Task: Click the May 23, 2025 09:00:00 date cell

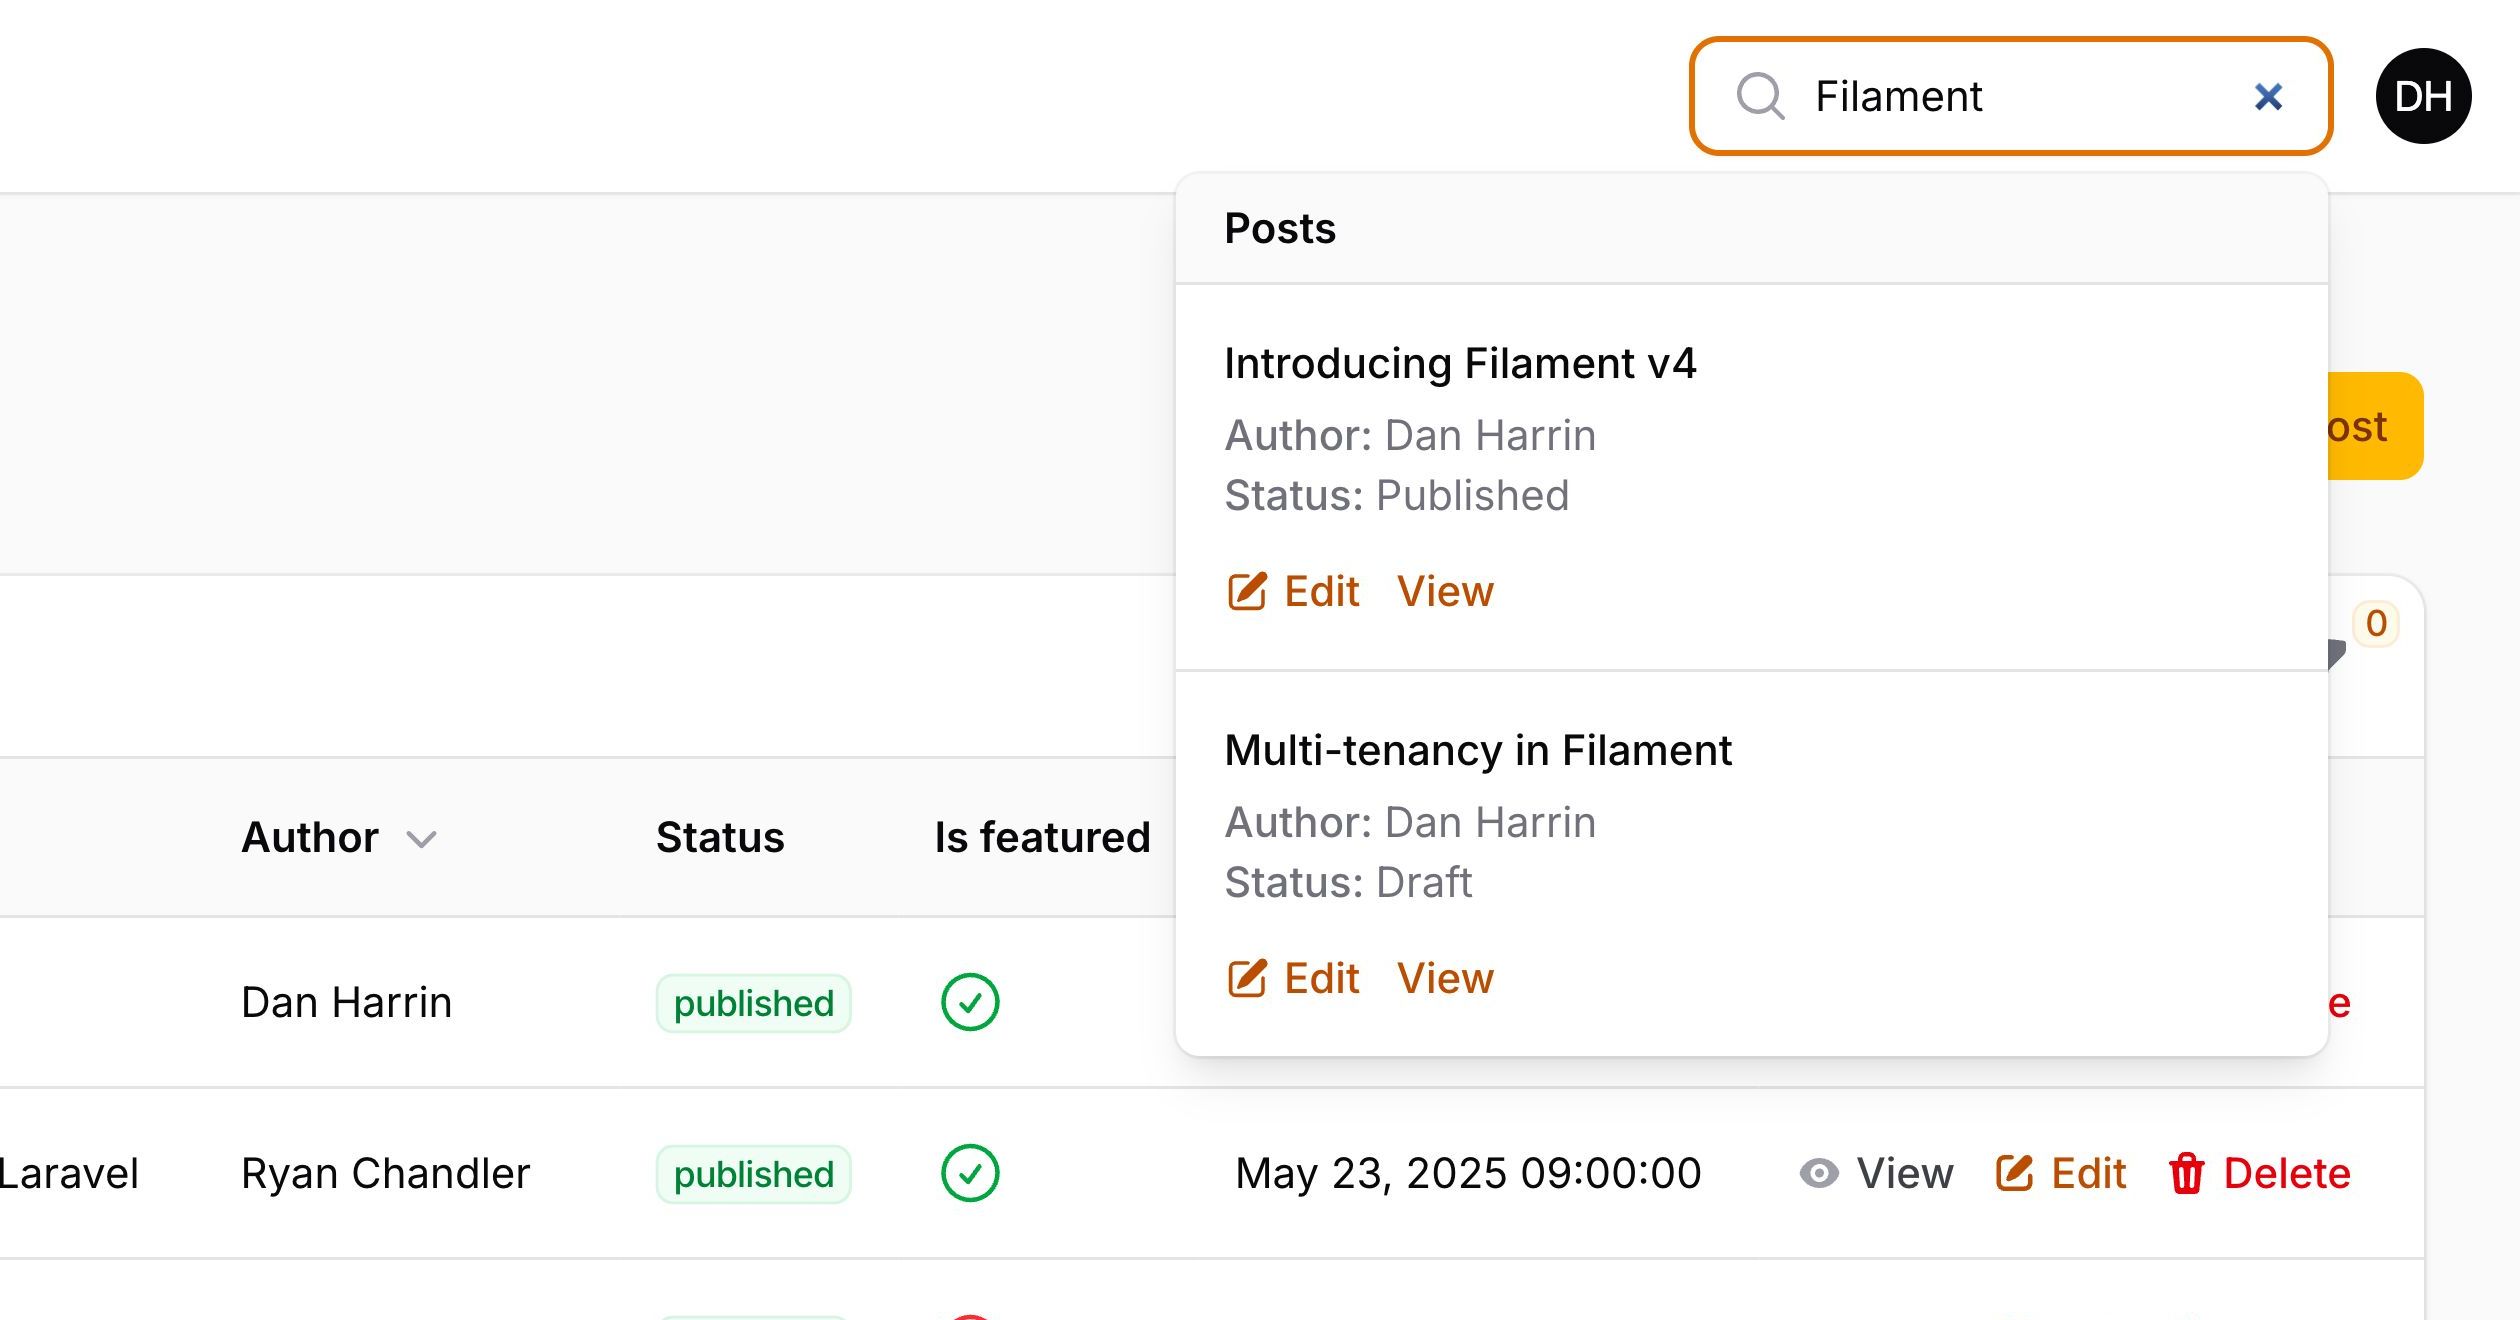Action: (1468, 1173)
